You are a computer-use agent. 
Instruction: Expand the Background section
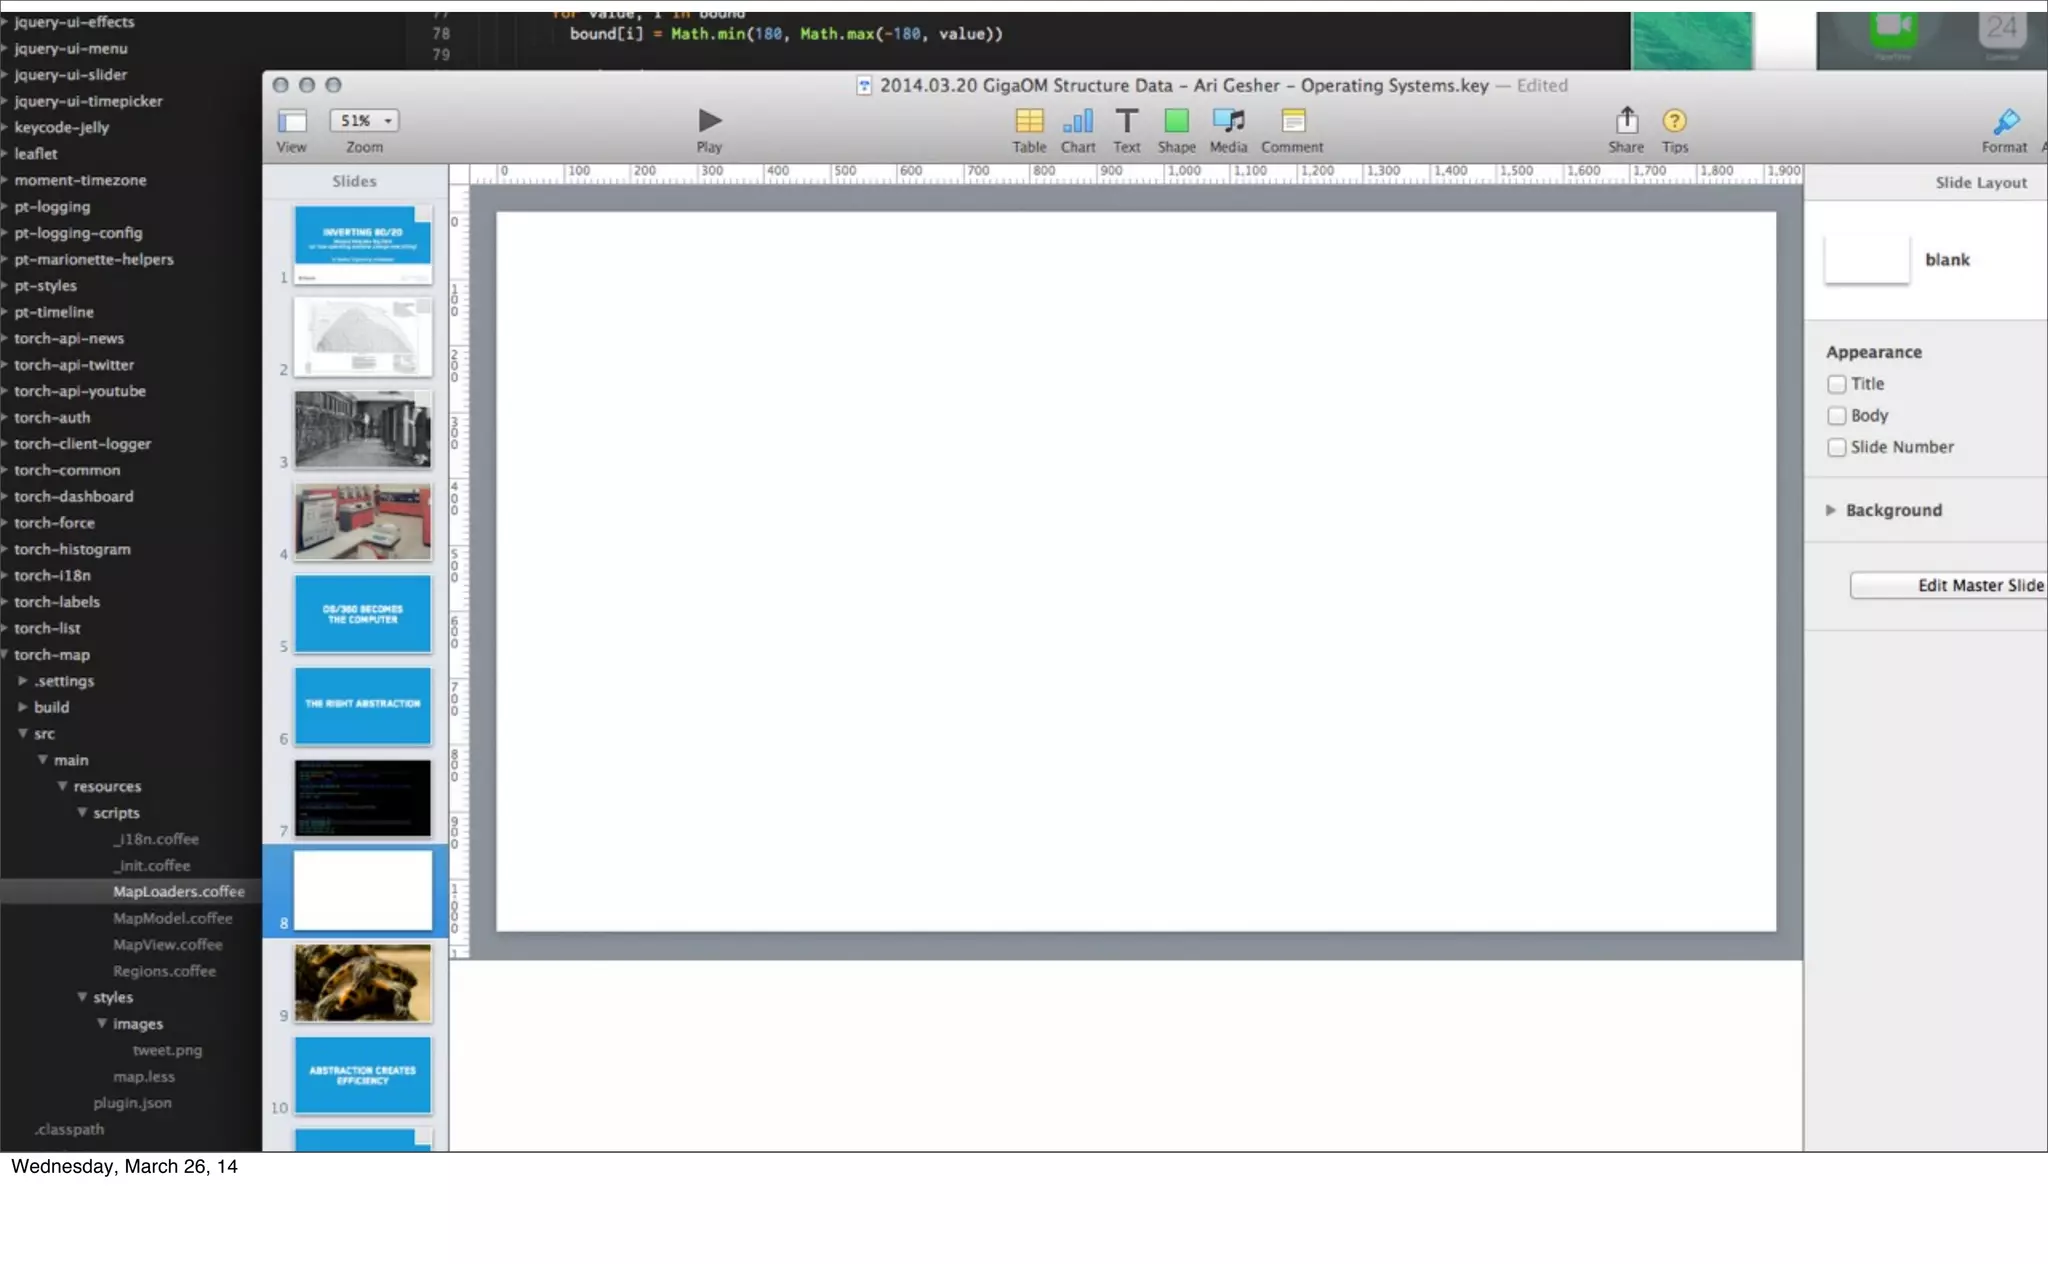tap(1831, 510)
